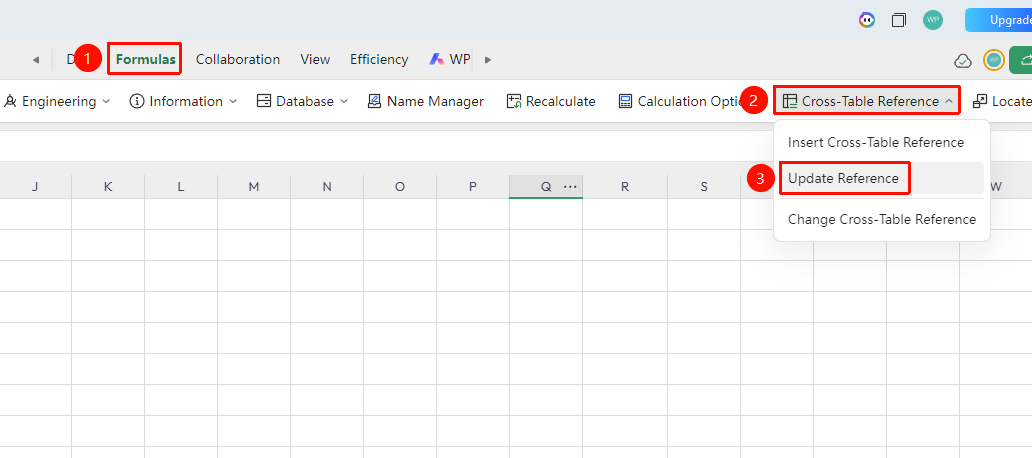Click the Cross-Table Reference table icon
The height and width of the screenshot is (458, 1032).
point(790,101)
